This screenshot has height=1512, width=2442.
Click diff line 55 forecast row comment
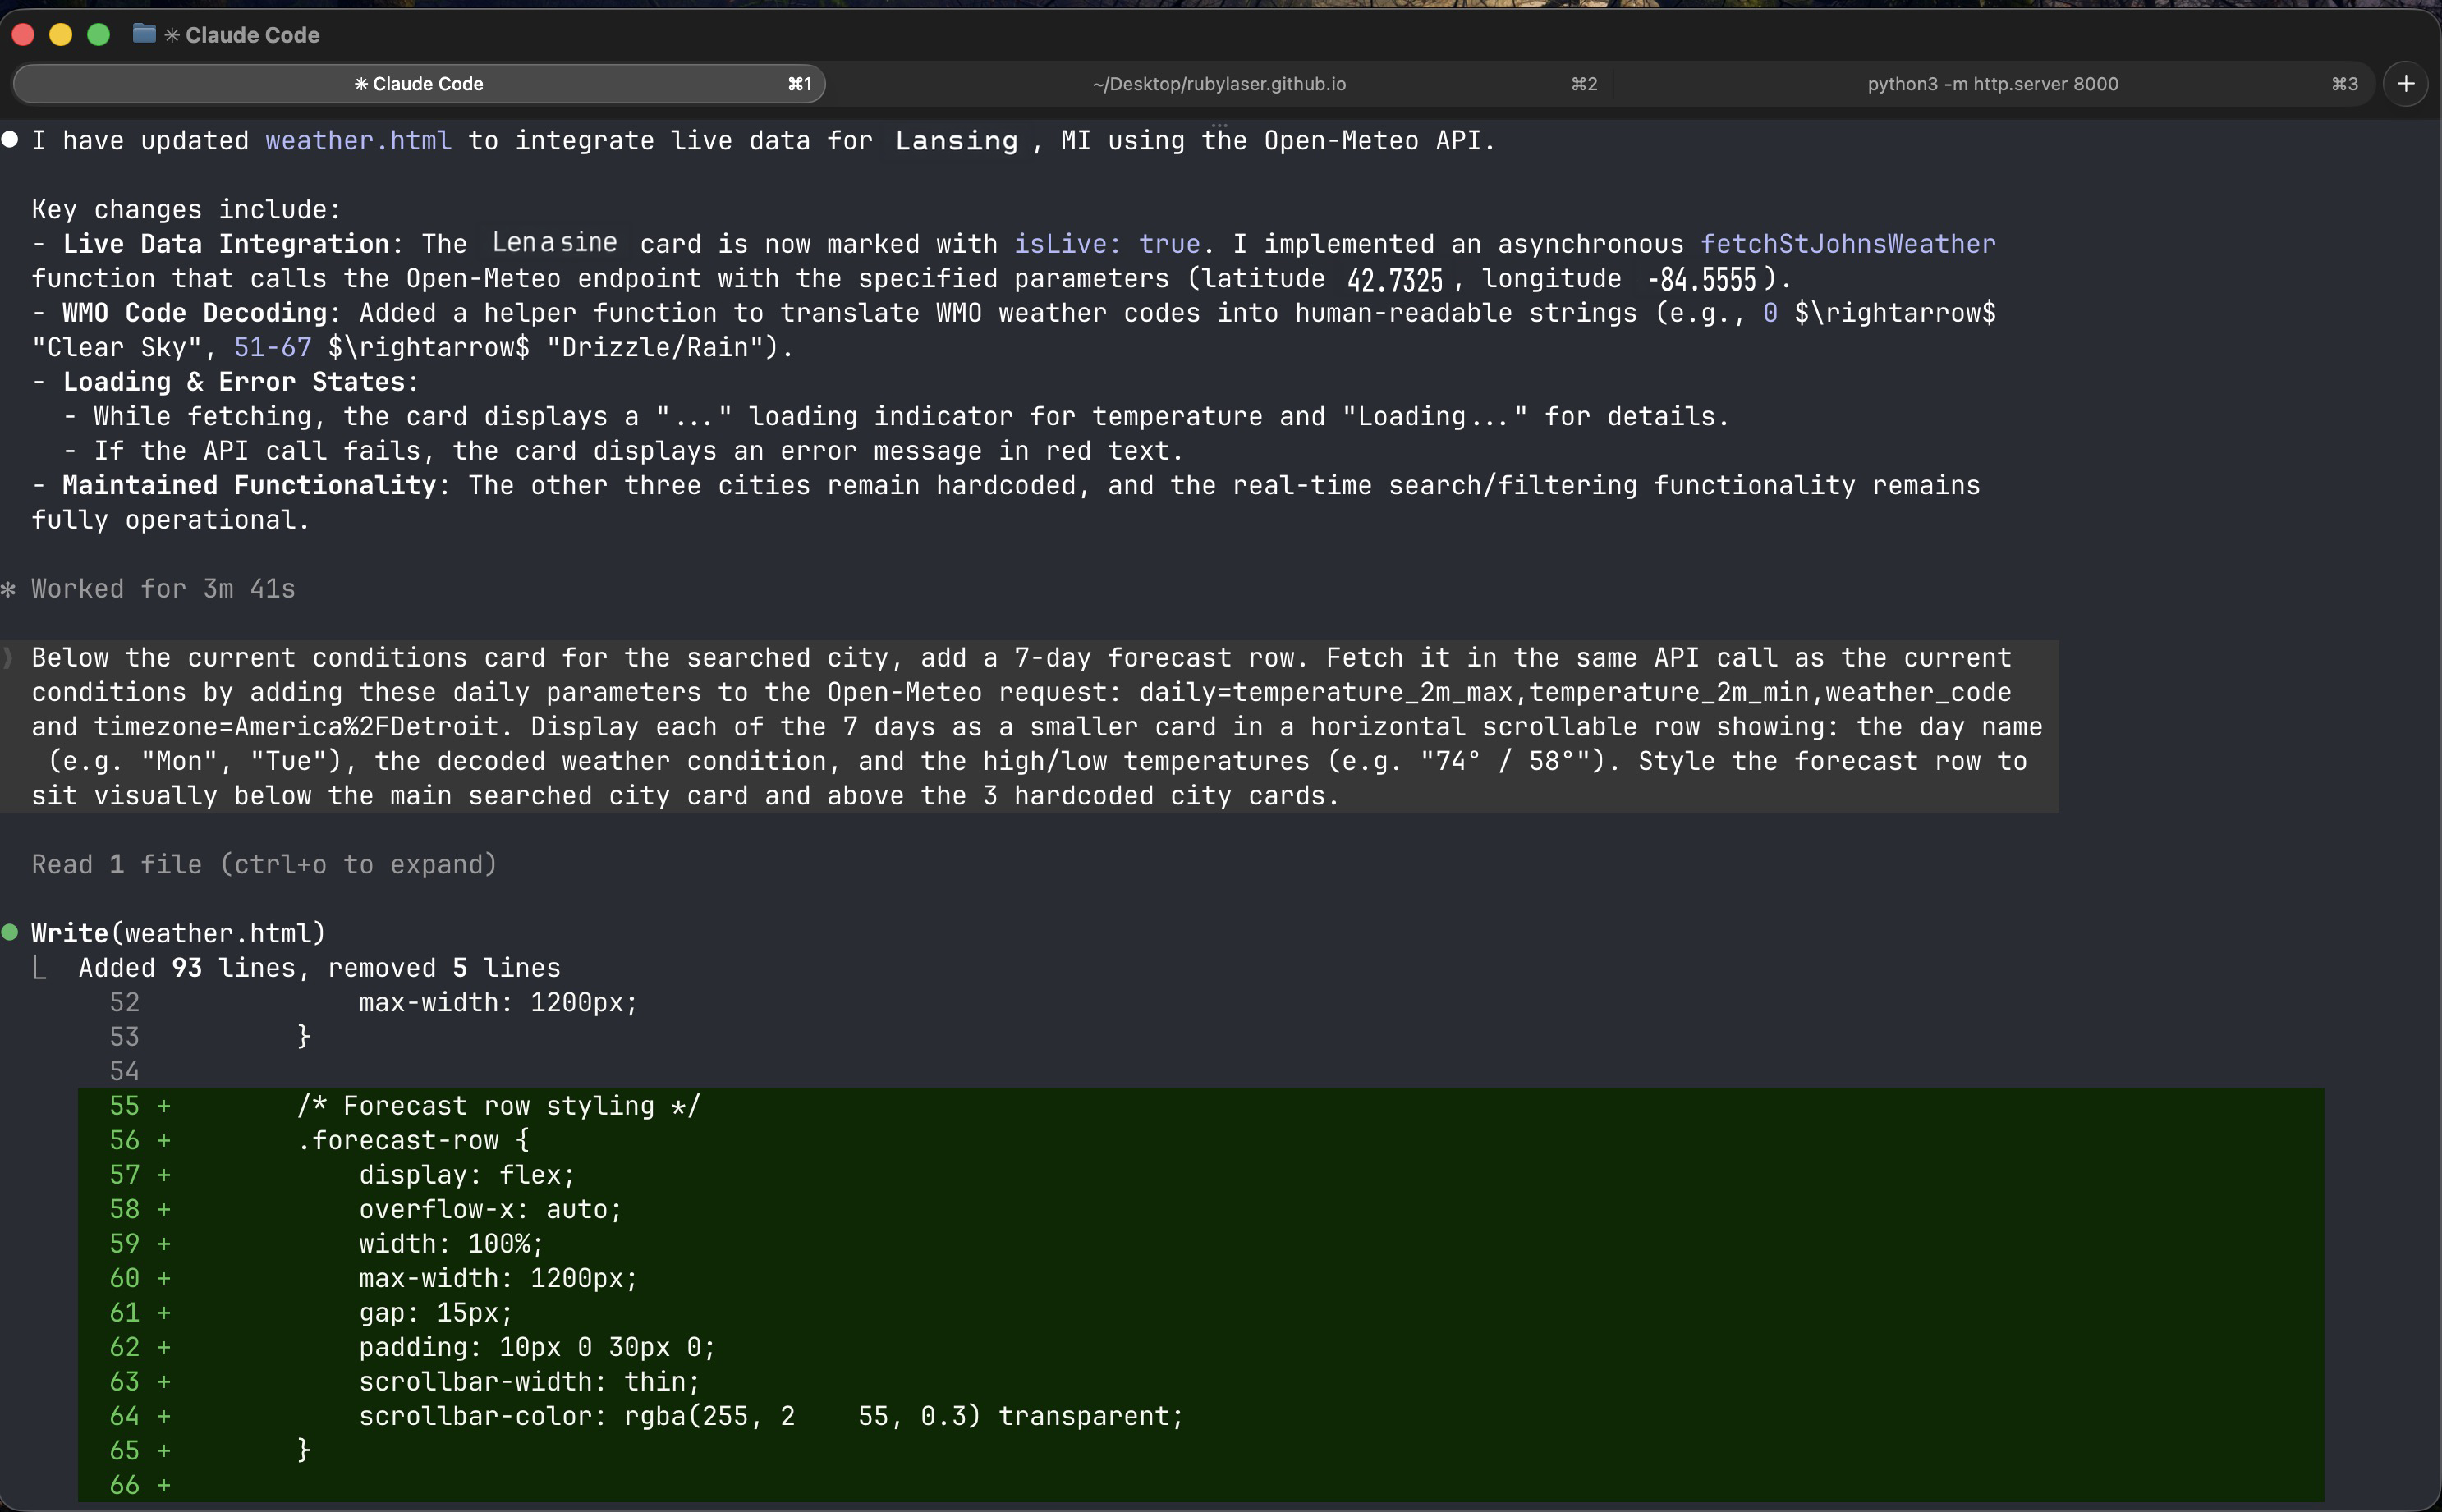pos(498,1106)
